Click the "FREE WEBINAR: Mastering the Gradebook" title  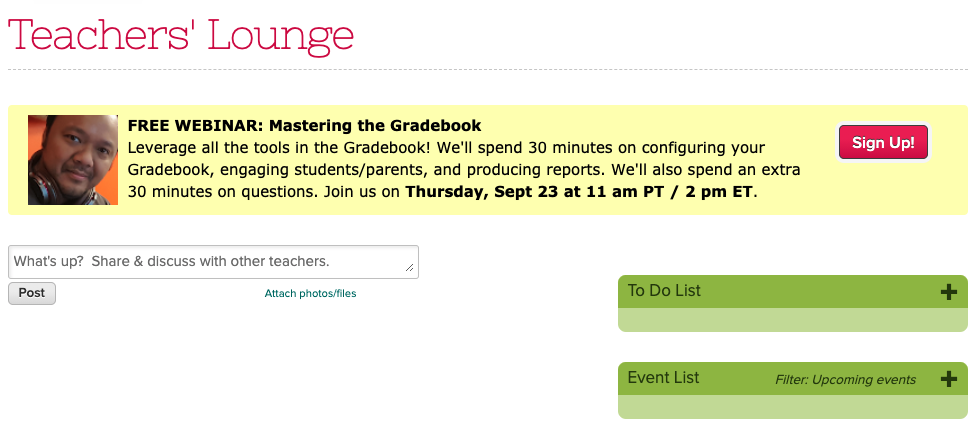coord(305,126)
